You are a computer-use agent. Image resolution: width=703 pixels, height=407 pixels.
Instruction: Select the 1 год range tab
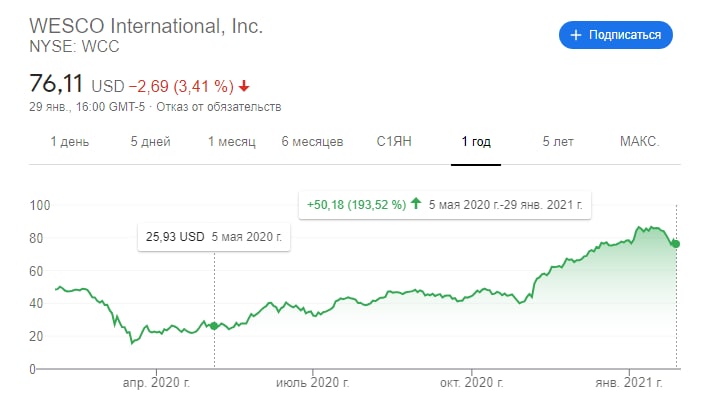click(476, 142)
